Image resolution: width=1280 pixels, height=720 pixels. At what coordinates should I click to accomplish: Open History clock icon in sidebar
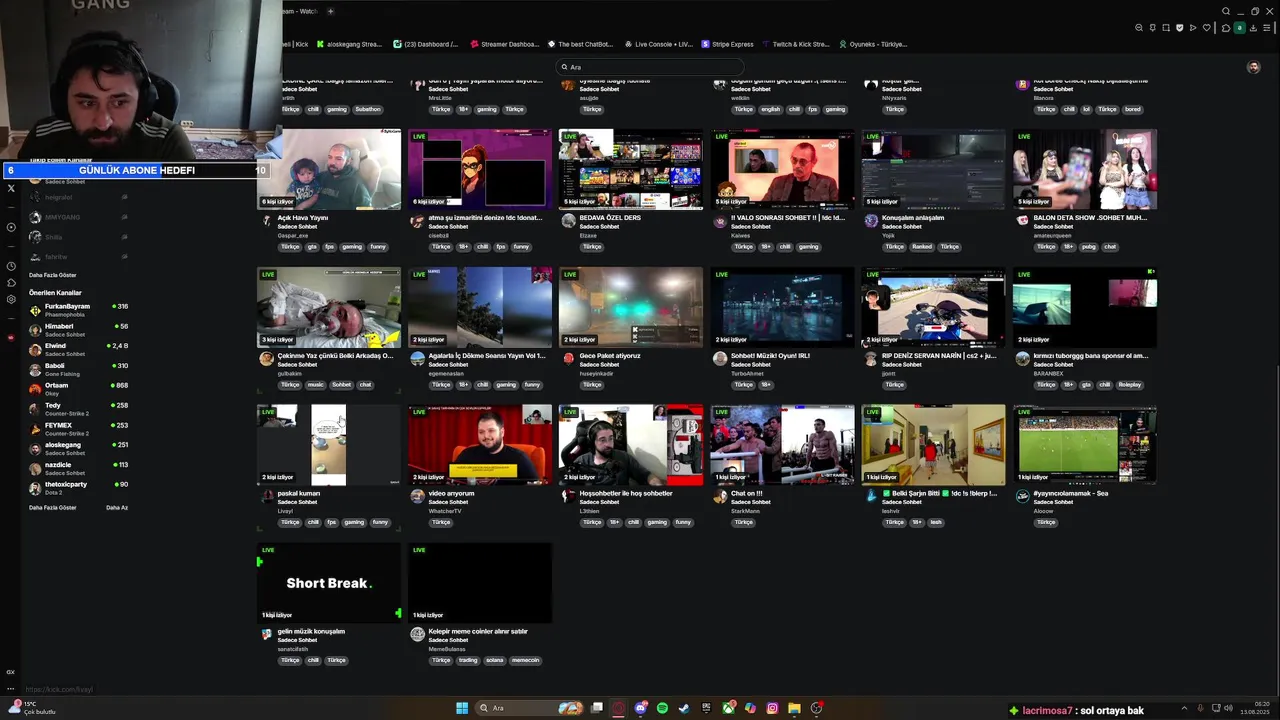click(11, 266)
